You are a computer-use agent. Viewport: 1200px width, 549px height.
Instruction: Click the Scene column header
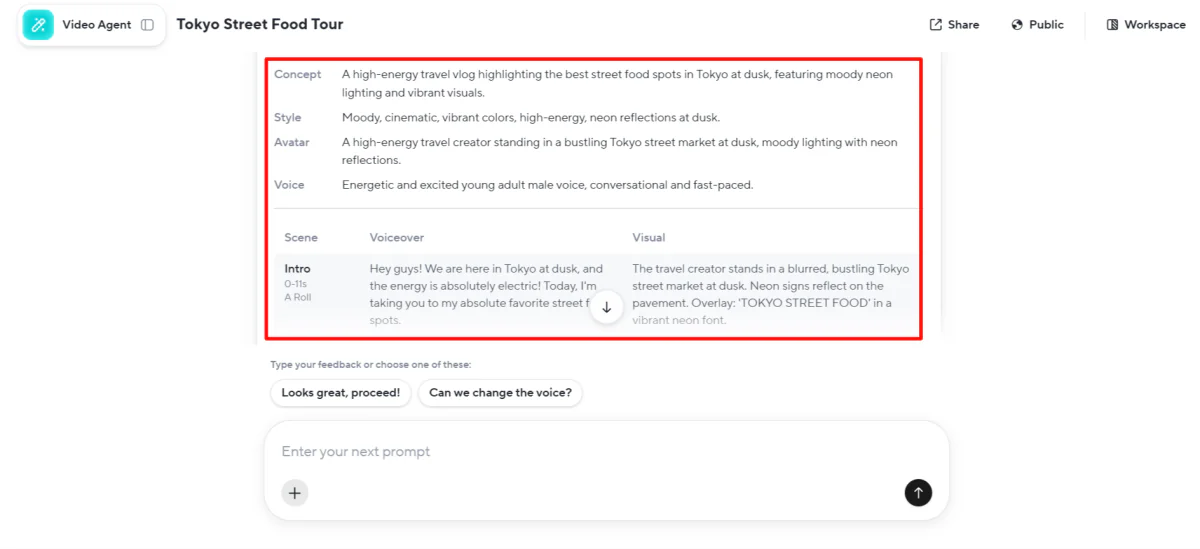click(301, 238)
